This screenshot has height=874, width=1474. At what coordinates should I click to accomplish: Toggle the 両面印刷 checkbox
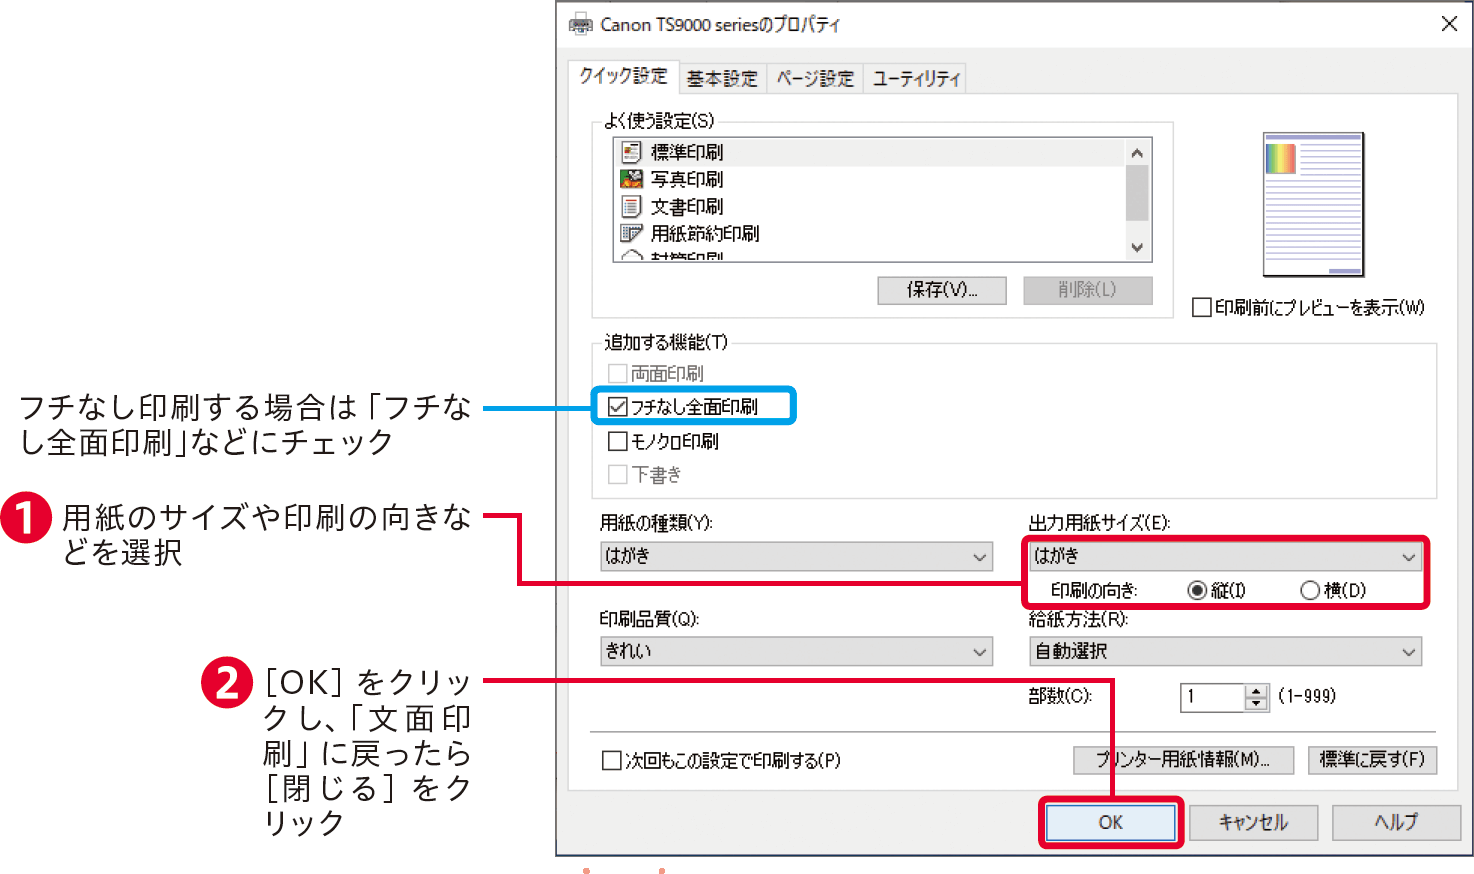(618, 373)
